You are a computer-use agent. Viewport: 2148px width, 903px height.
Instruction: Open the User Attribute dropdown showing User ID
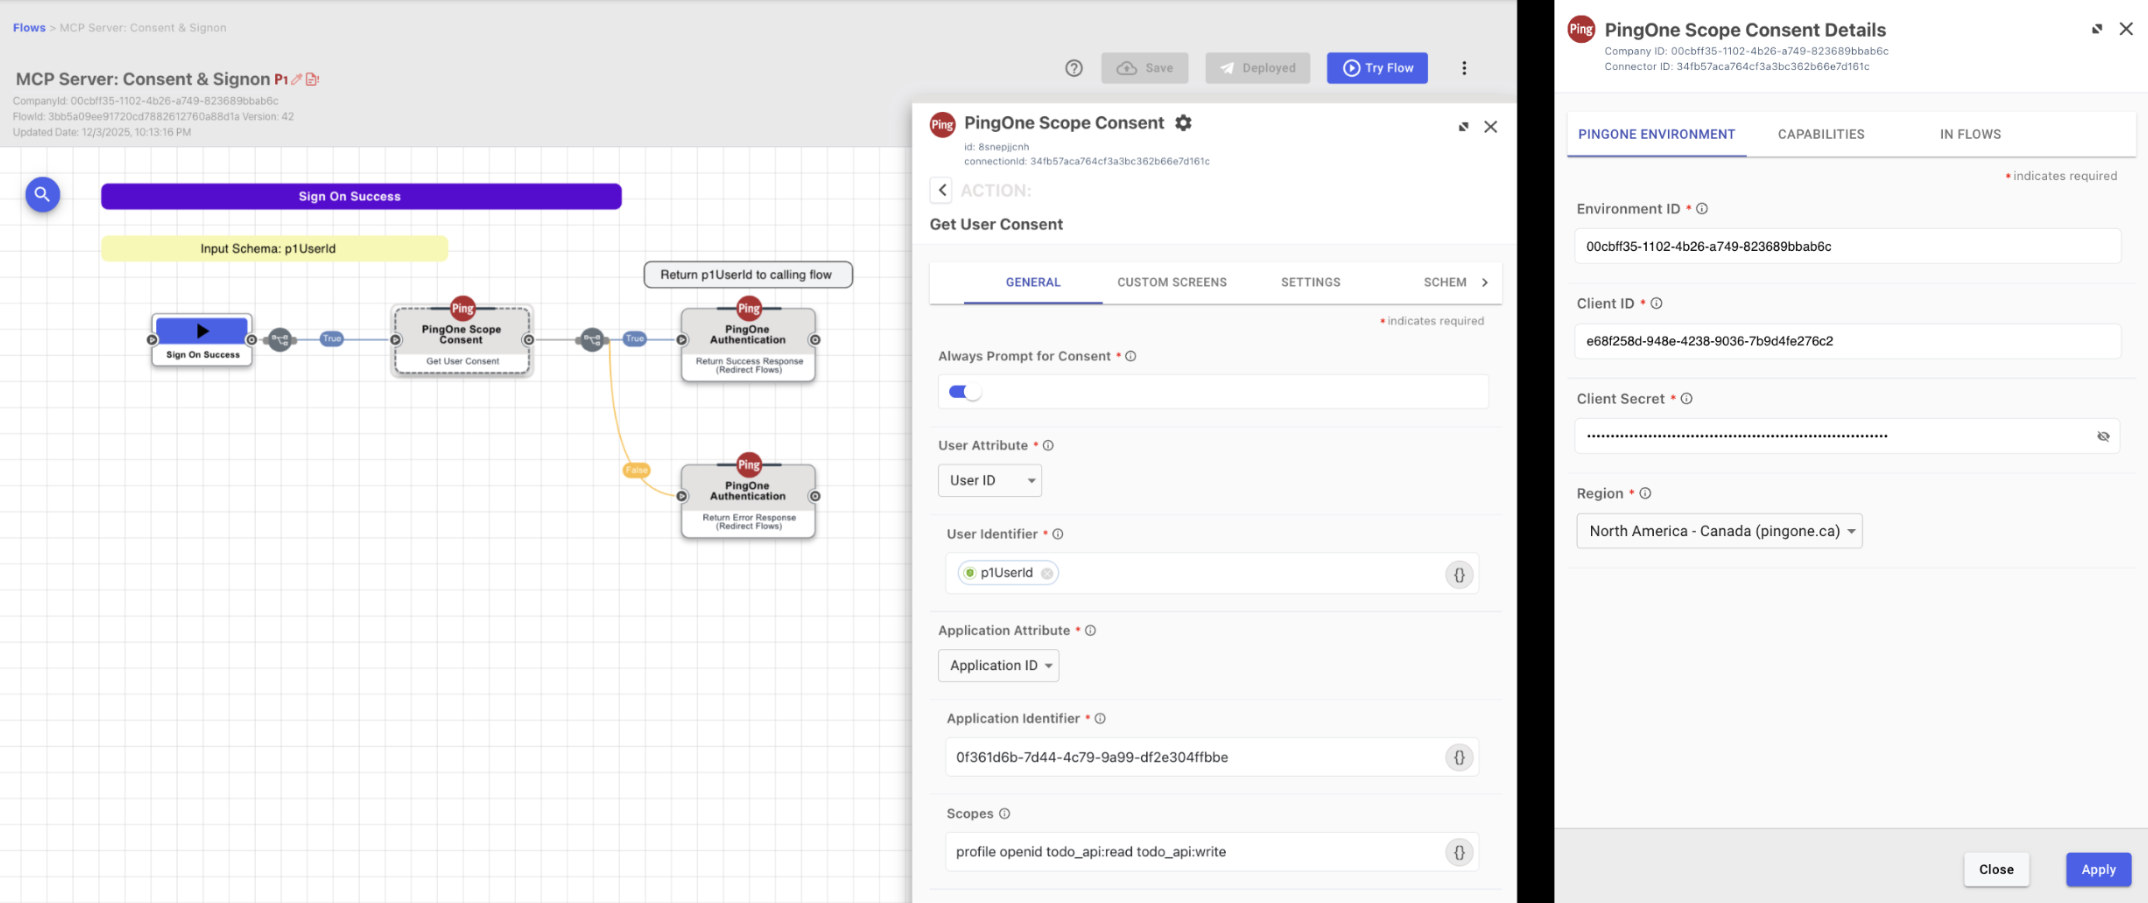pos(989,480)
